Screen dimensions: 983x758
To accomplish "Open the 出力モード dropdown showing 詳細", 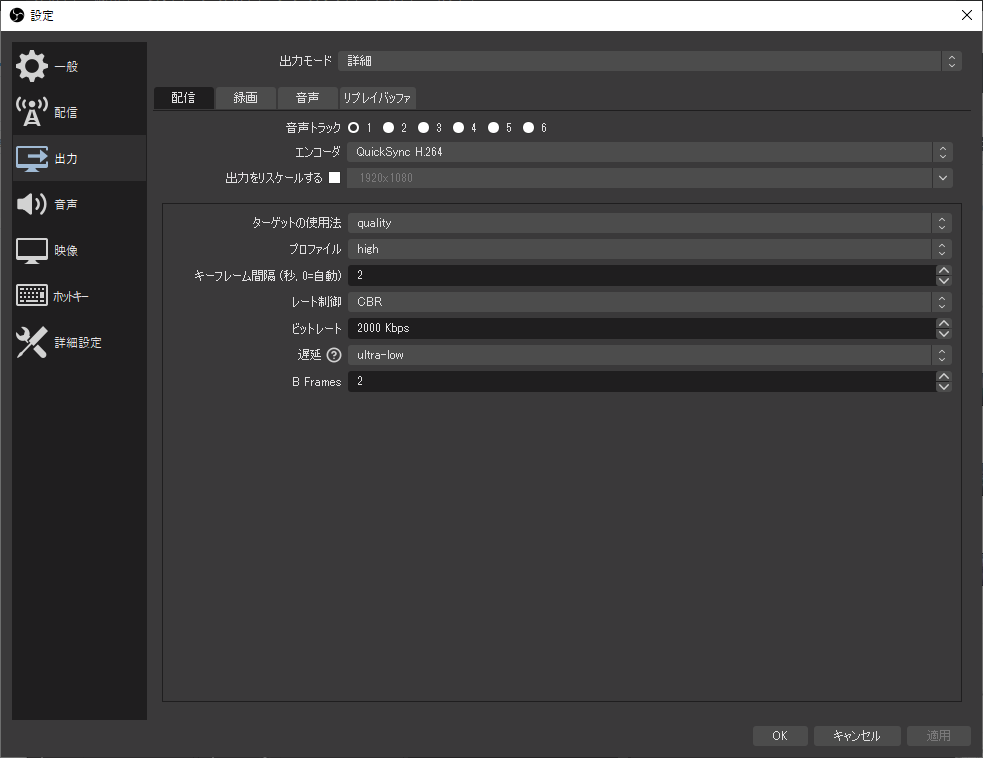I will (649, 61).
